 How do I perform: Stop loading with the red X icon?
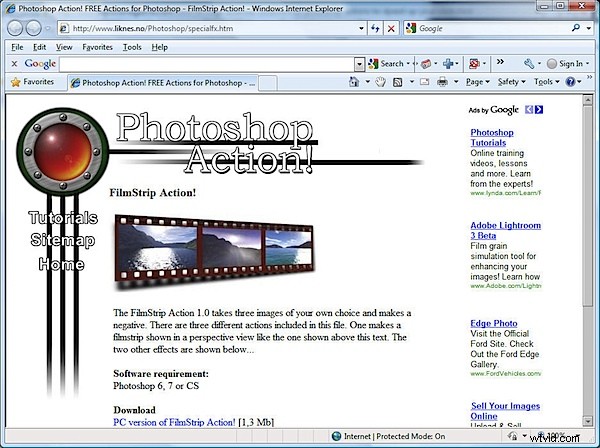click(x=391, y=29)
